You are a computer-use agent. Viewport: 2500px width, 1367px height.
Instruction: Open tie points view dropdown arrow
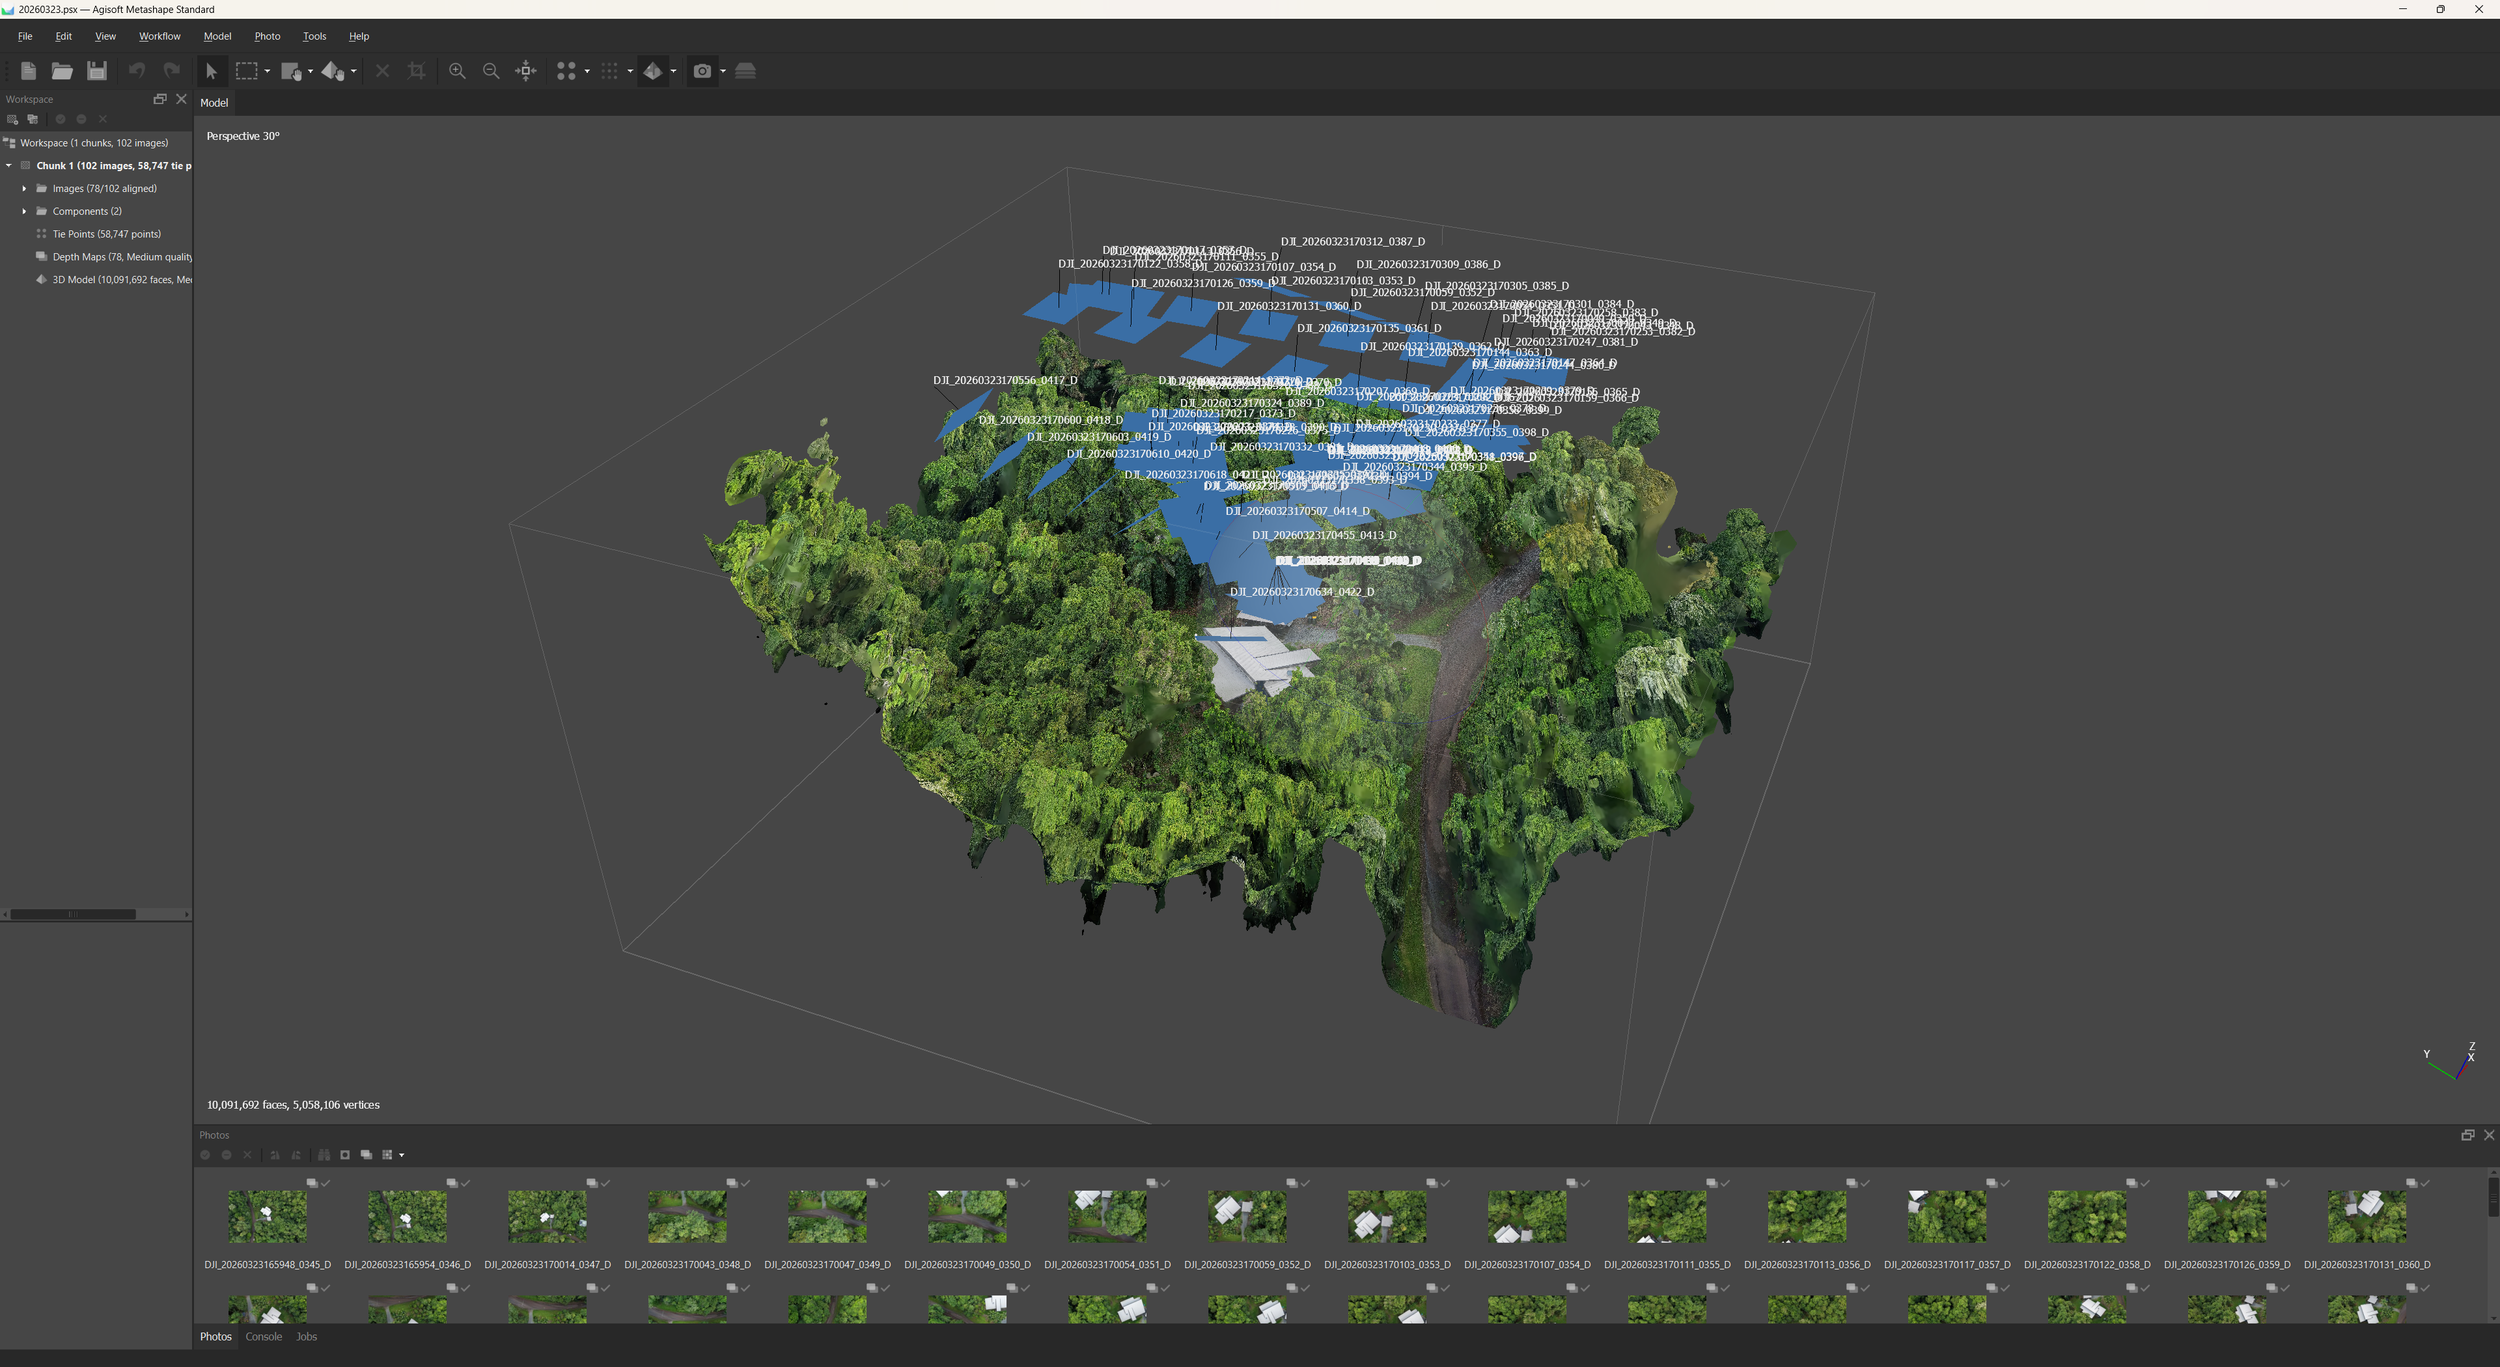pyautogui.click(x=587, y=71)
